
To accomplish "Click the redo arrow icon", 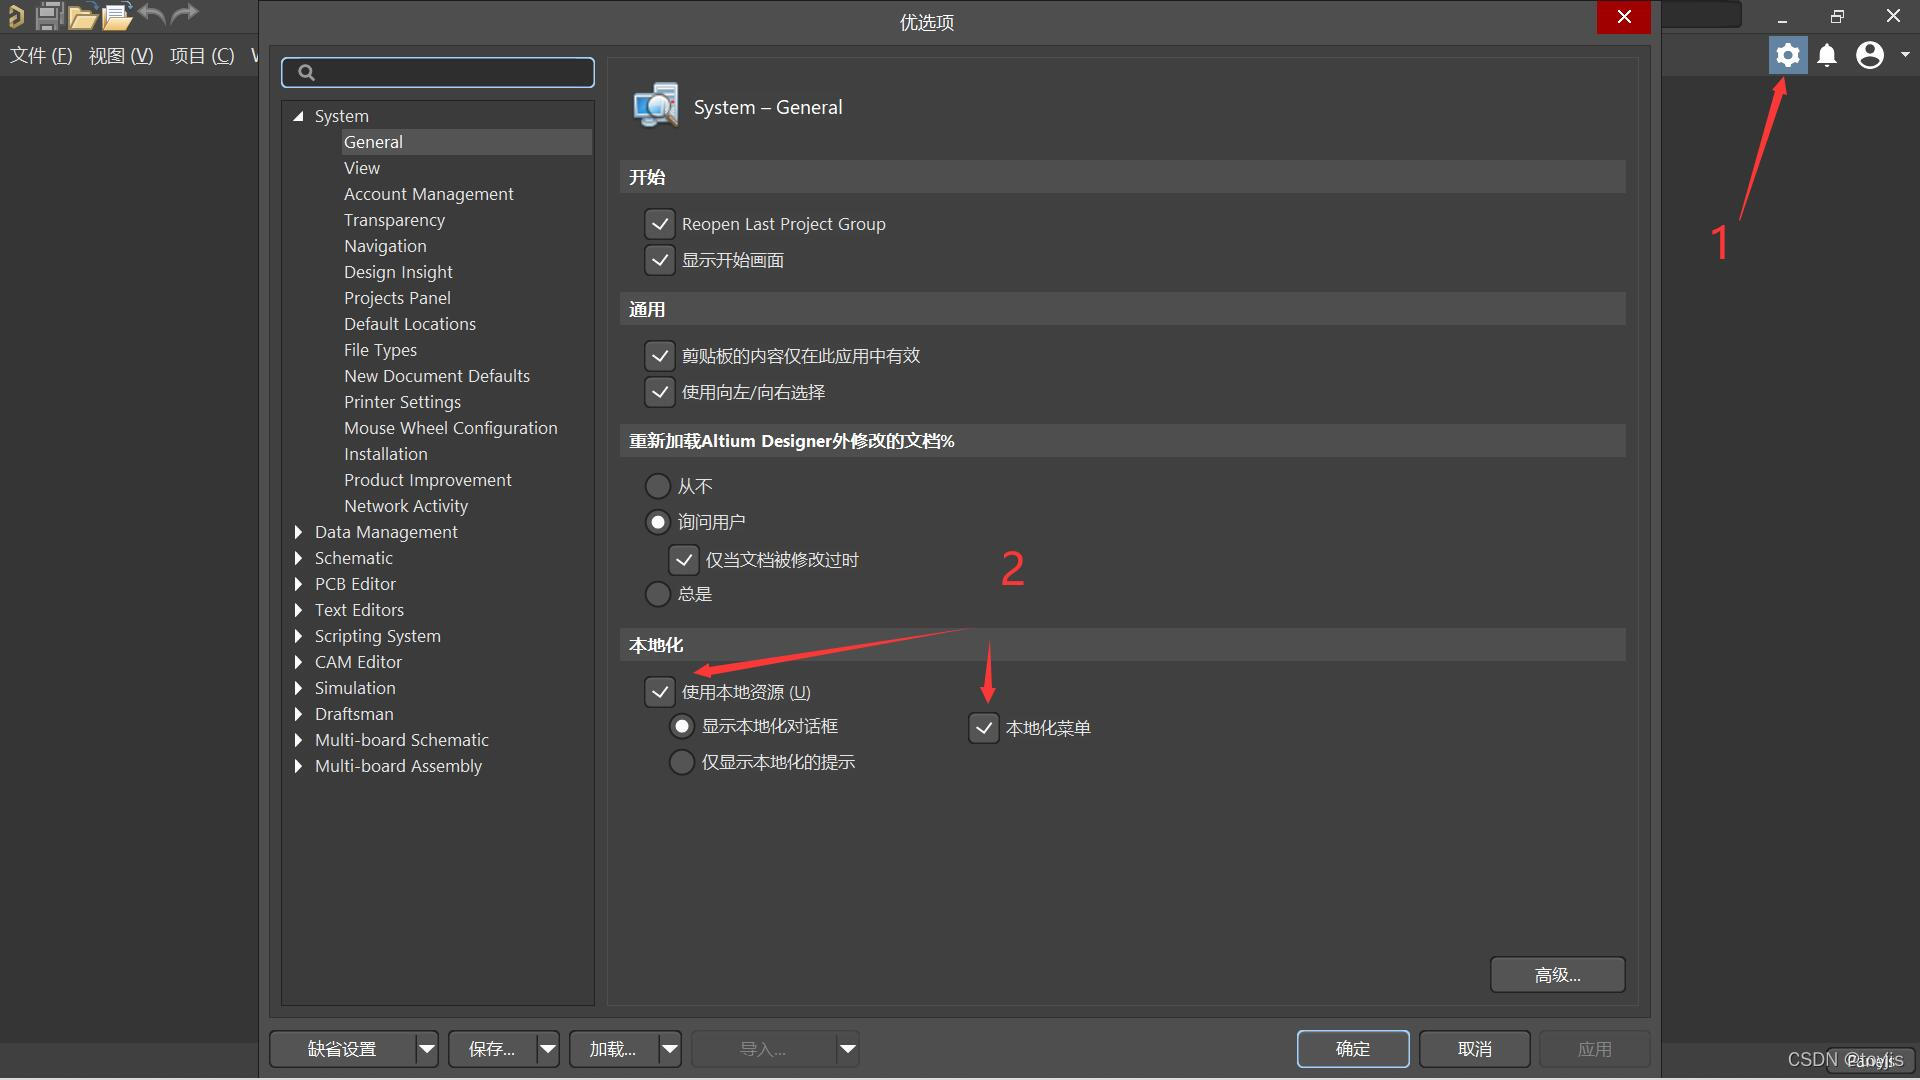I will pos(185,14).
